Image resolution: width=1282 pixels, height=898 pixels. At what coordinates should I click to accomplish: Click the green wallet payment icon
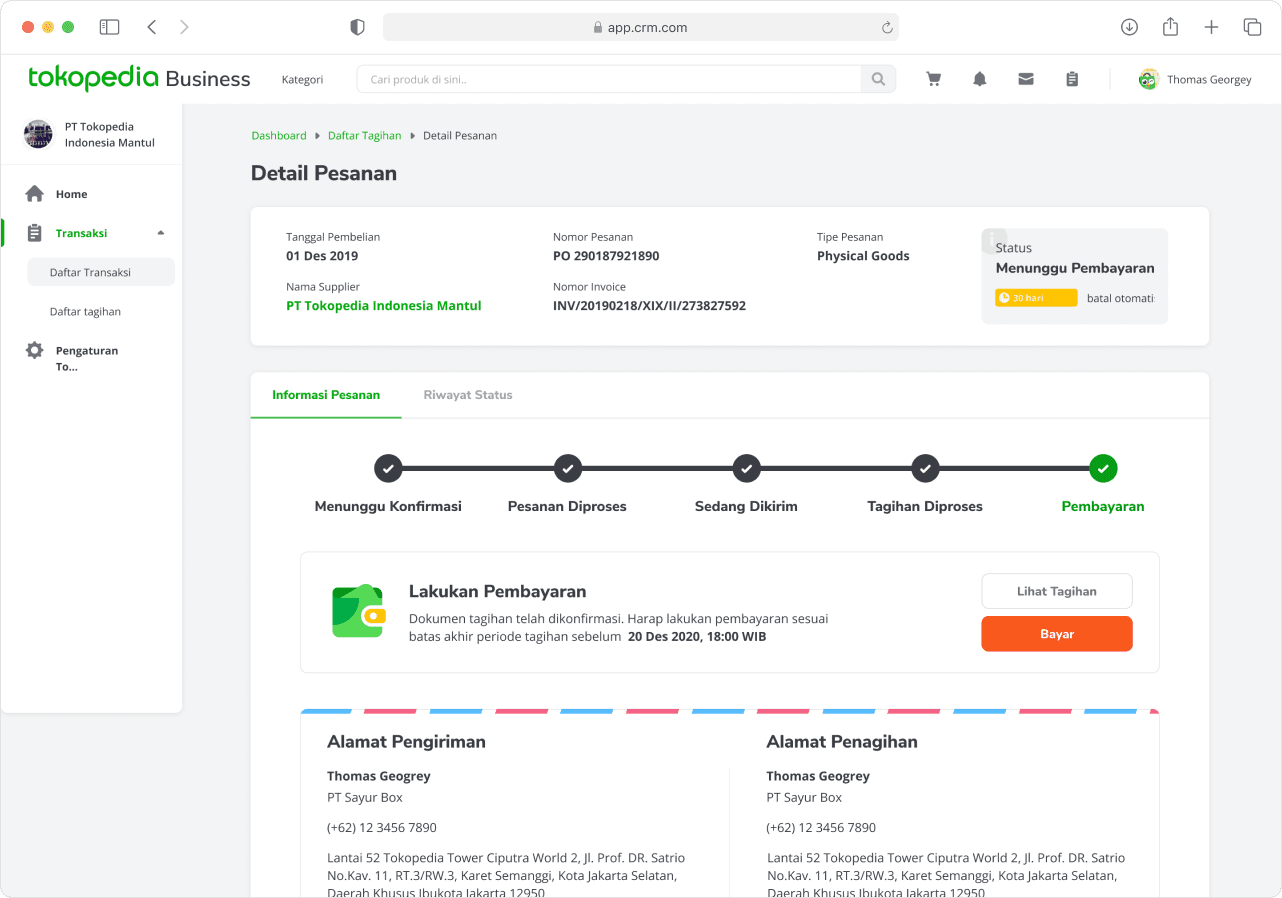(x=358, y=611)
